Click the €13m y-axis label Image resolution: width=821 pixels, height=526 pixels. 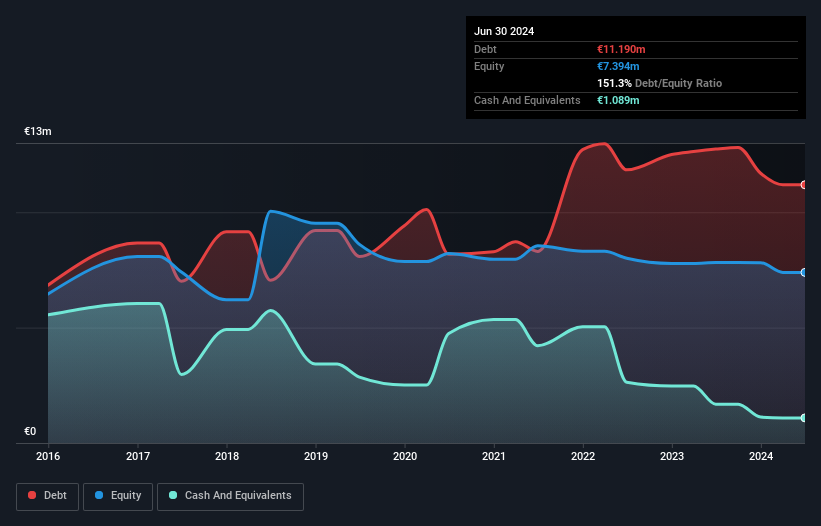(x=38, y=131)
